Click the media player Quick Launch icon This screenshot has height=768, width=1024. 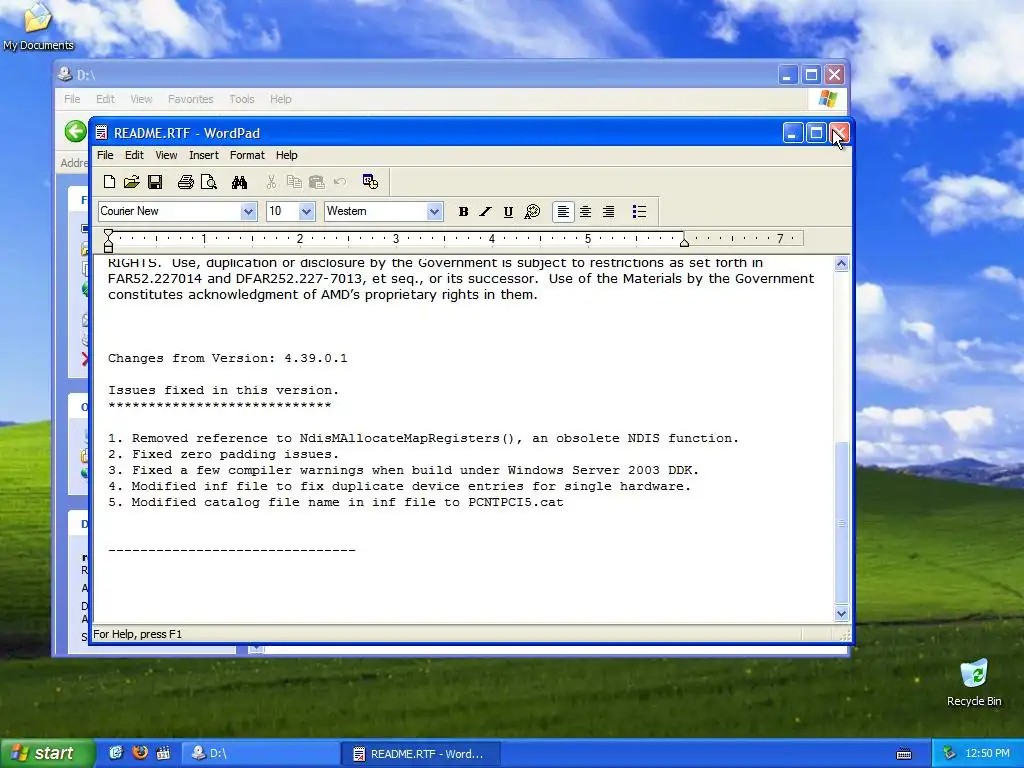163,753
